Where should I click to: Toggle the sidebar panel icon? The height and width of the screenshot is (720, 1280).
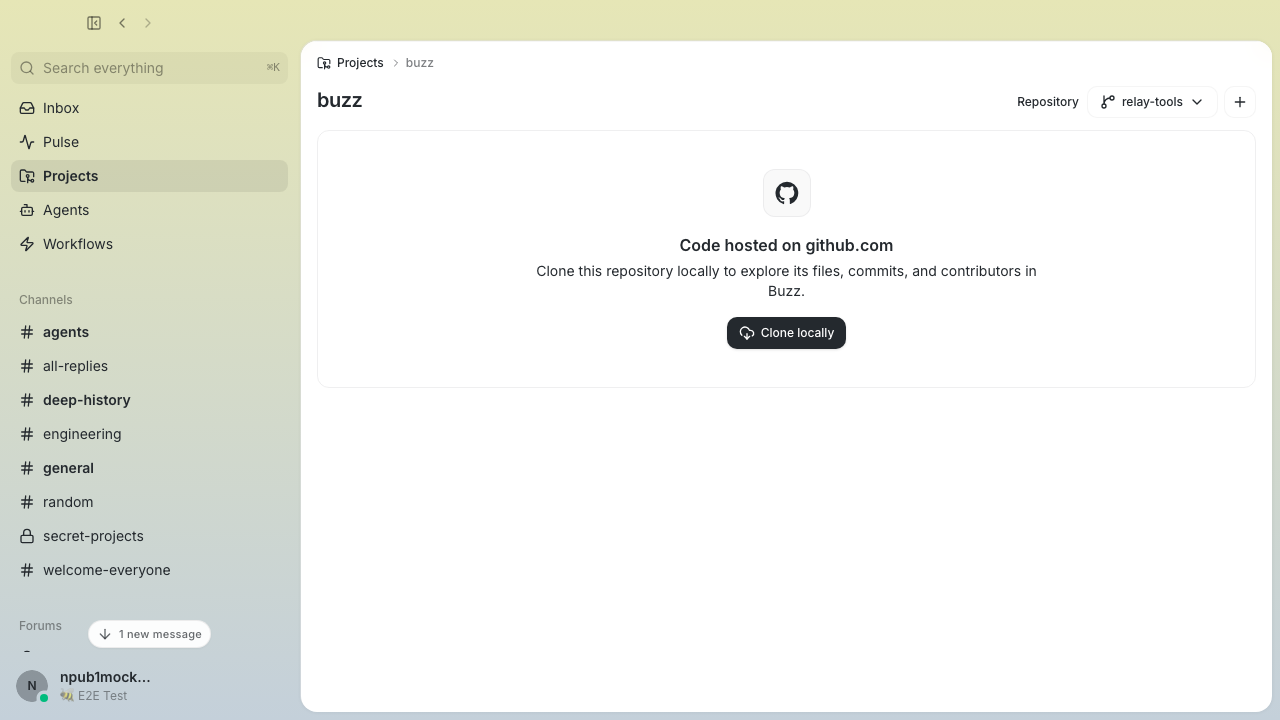[x=94, y=23]
